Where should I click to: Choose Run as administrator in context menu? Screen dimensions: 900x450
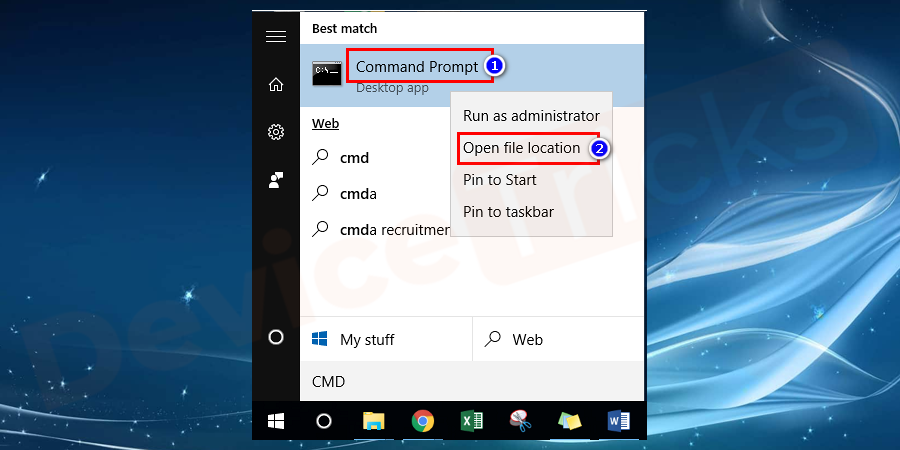[x=531, y=116]
